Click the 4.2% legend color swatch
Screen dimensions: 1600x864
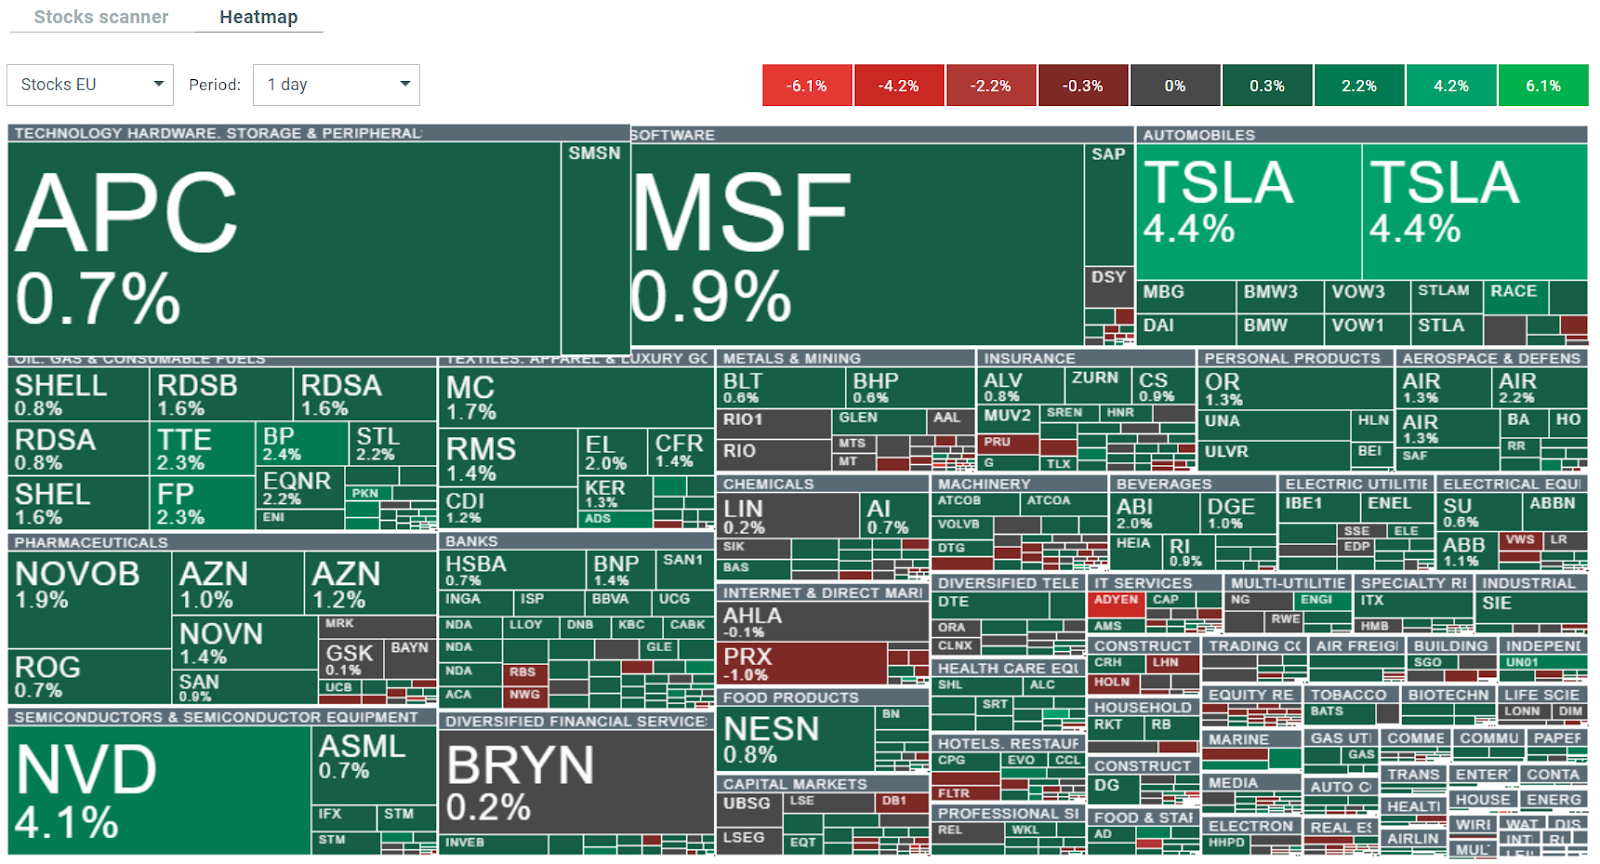click(x=1451, y=85)
